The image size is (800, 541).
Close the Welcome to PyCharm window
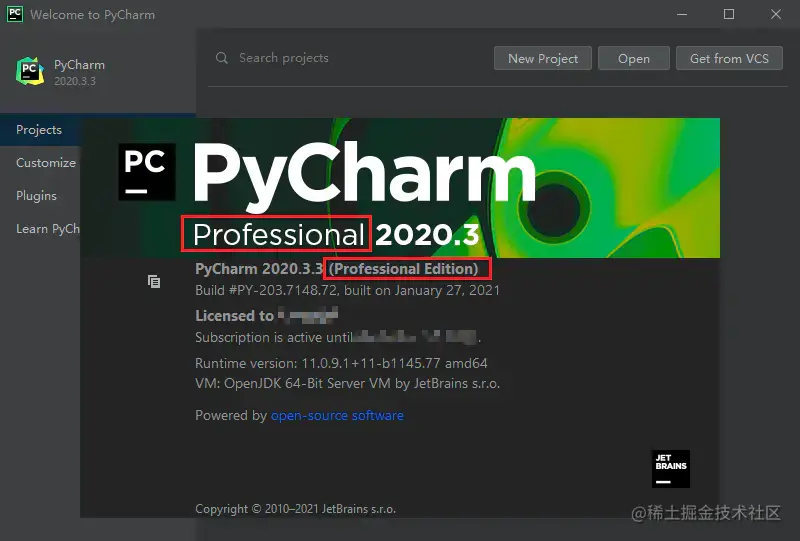pyautogui.click(x=776, y=14)
